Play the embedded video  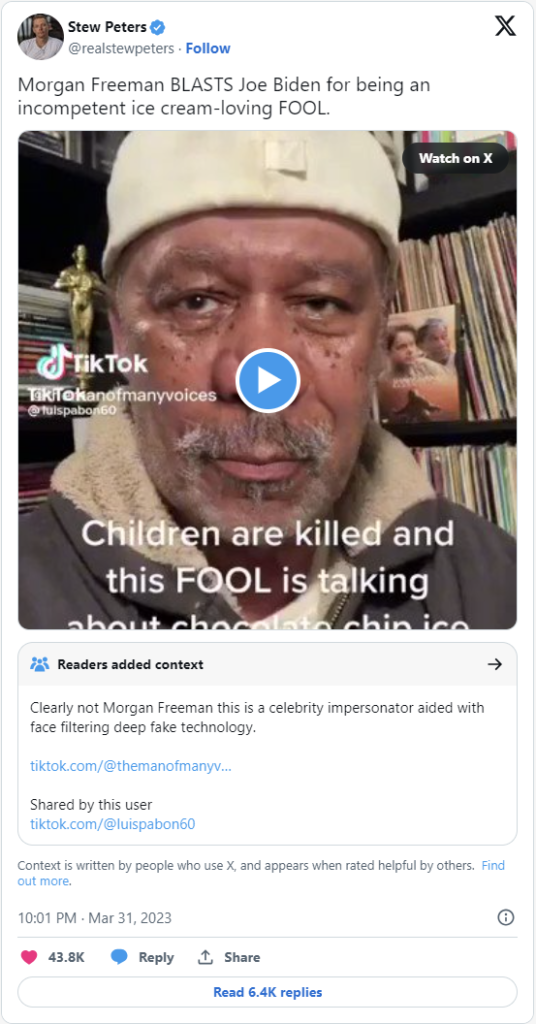point(268,381)
